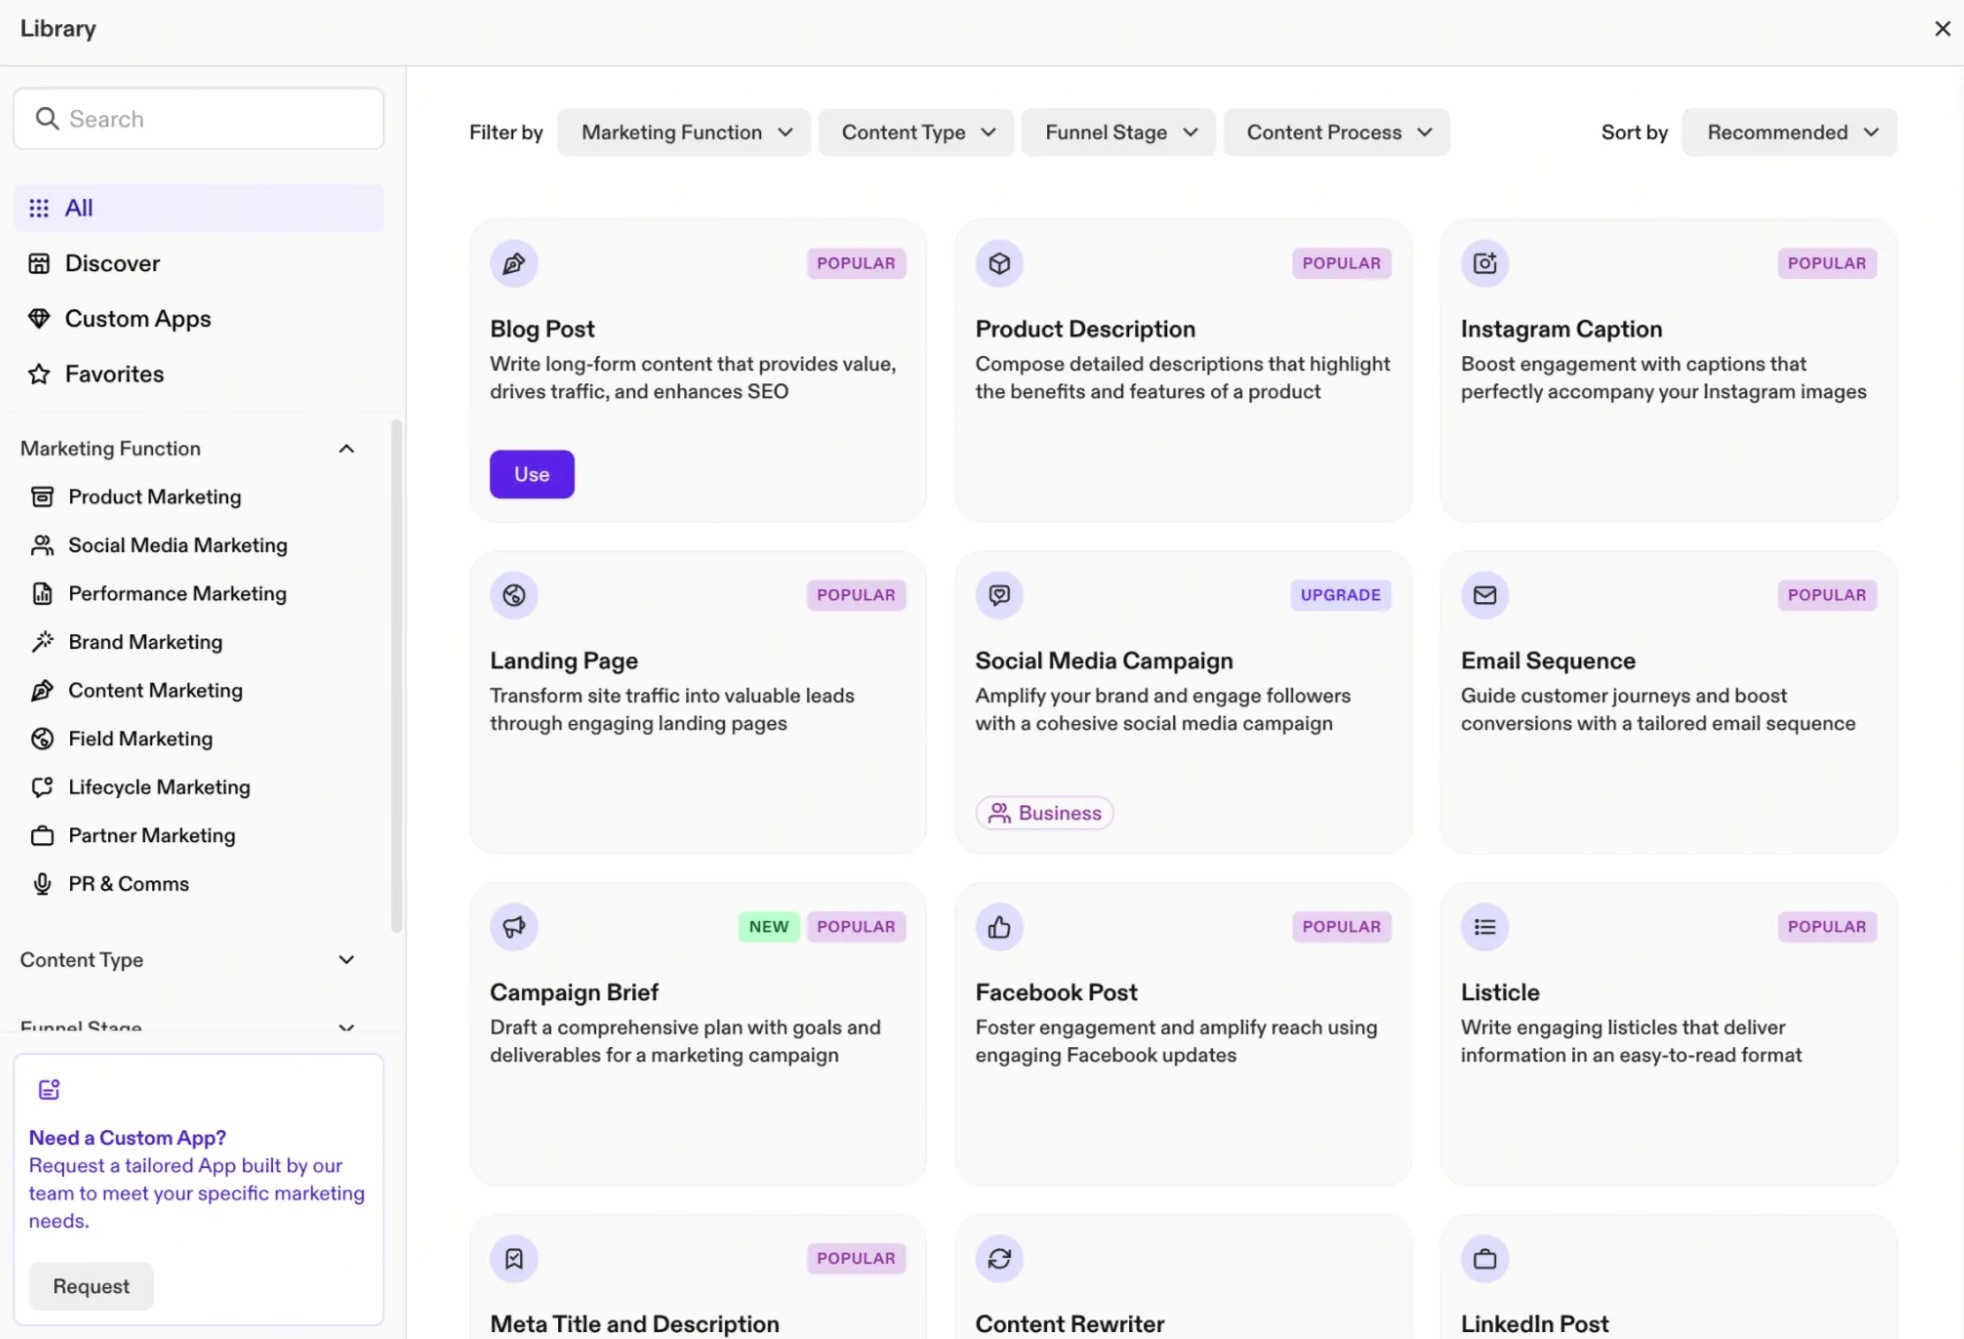This screenshot has width=1964, height=1339.
Task: Click Use on the Blog Post card
Action: pyautogui.click(x=532, y=474)
